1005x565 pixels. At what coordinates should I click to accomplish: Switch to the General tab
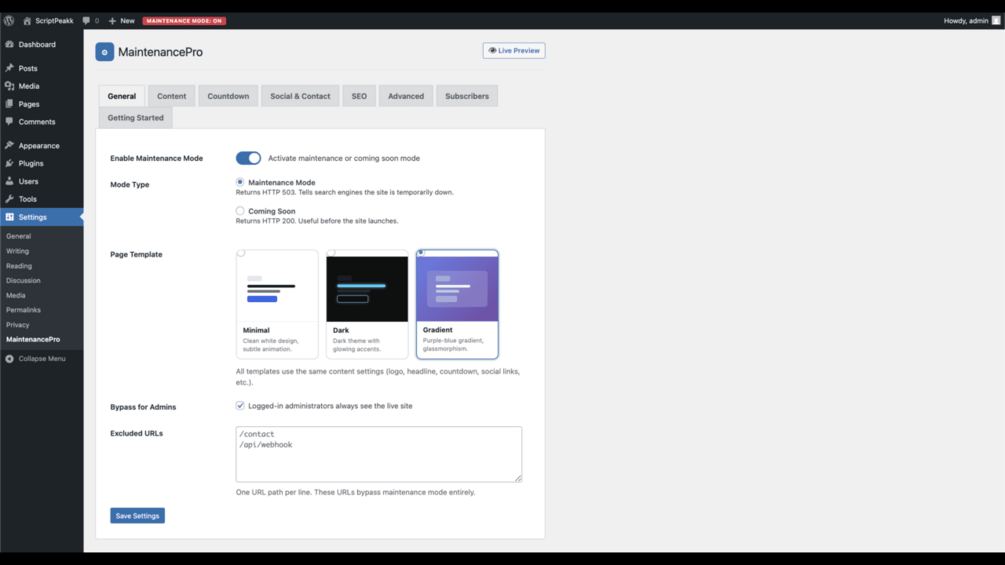(x=122, y=96)
